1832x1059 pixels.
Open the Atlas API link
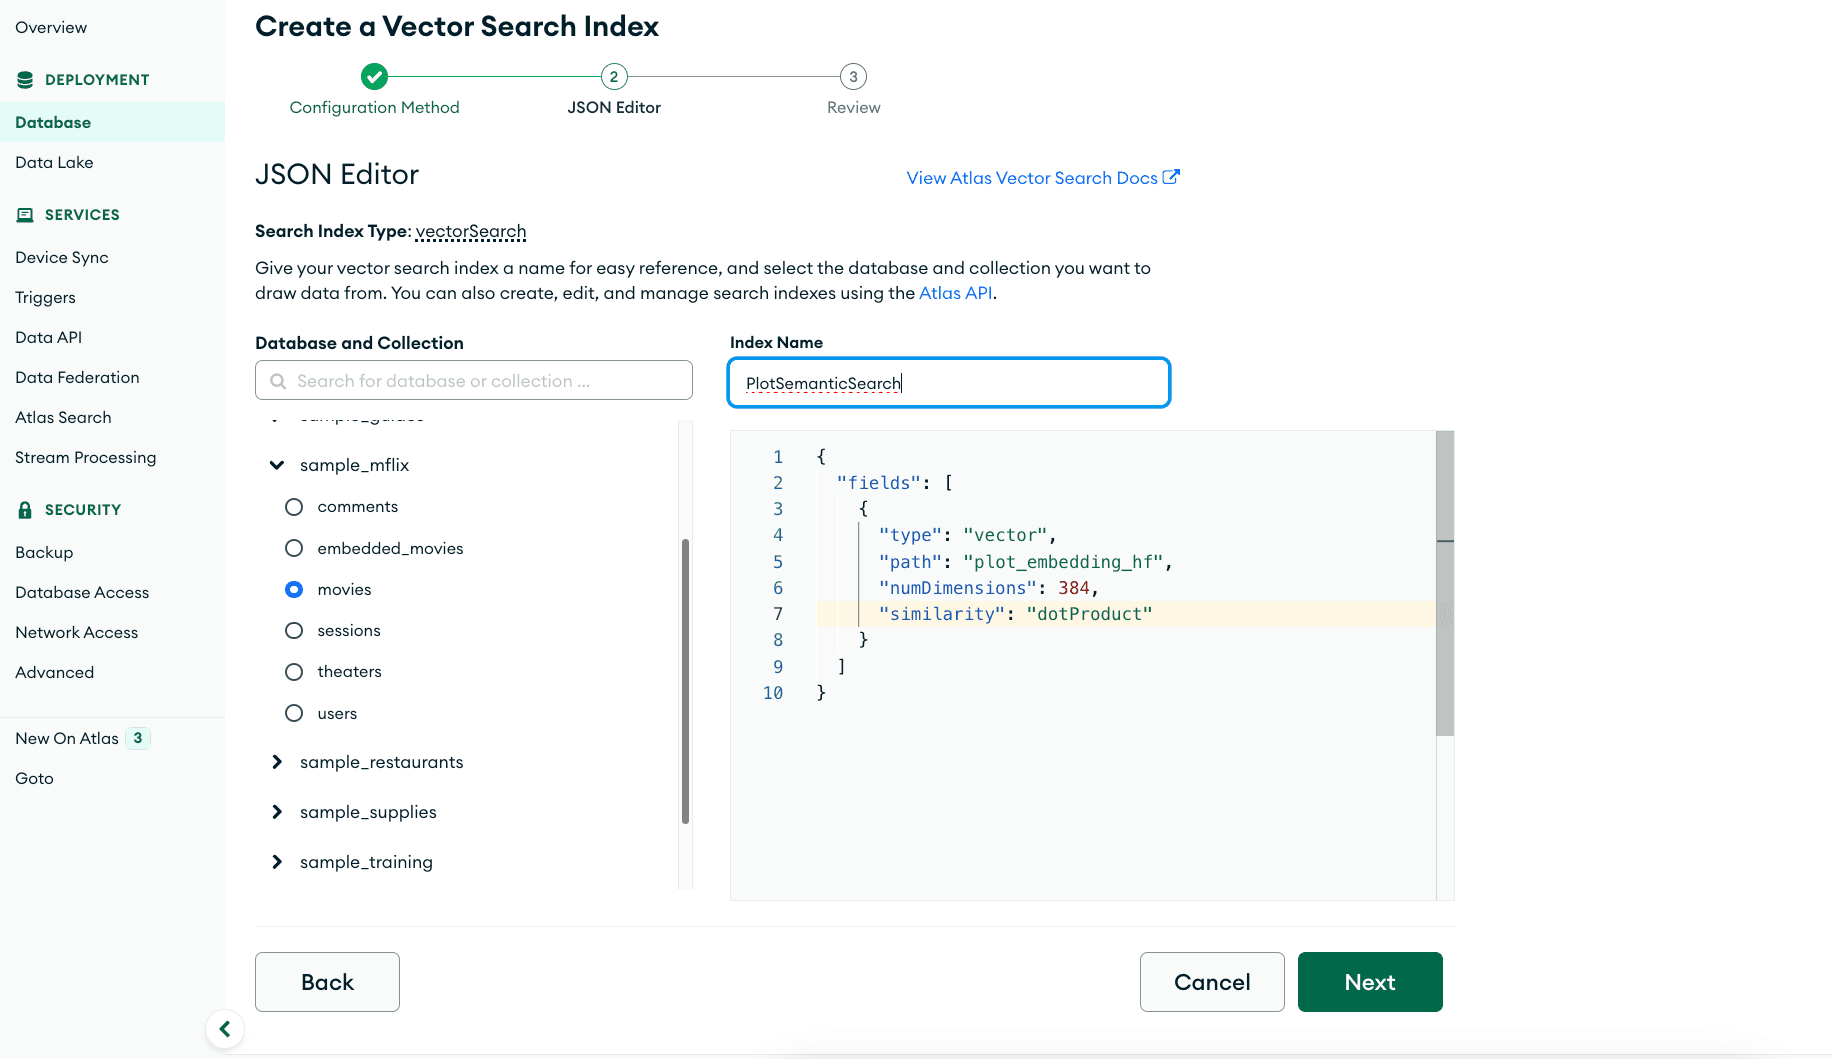pyautogui.click(x=955, y=293)
